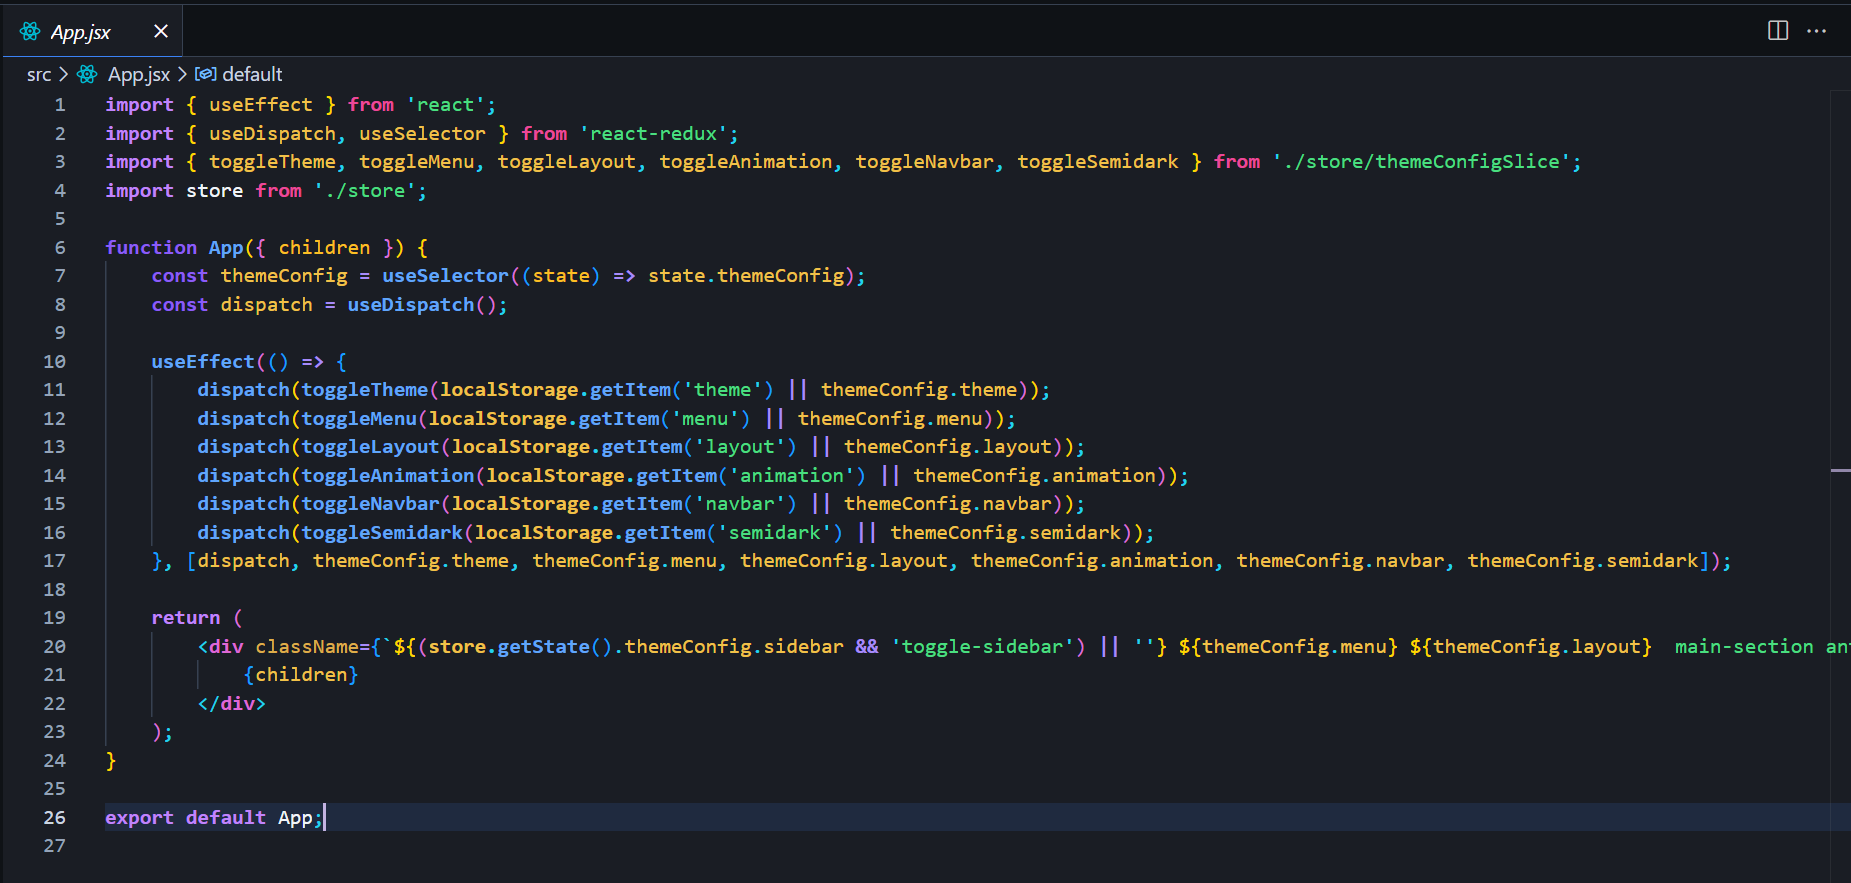The width and height of the screenshot is (1851, 883).
Task: Click the App.jsx breadcrumb item
Action: (139, 75)
